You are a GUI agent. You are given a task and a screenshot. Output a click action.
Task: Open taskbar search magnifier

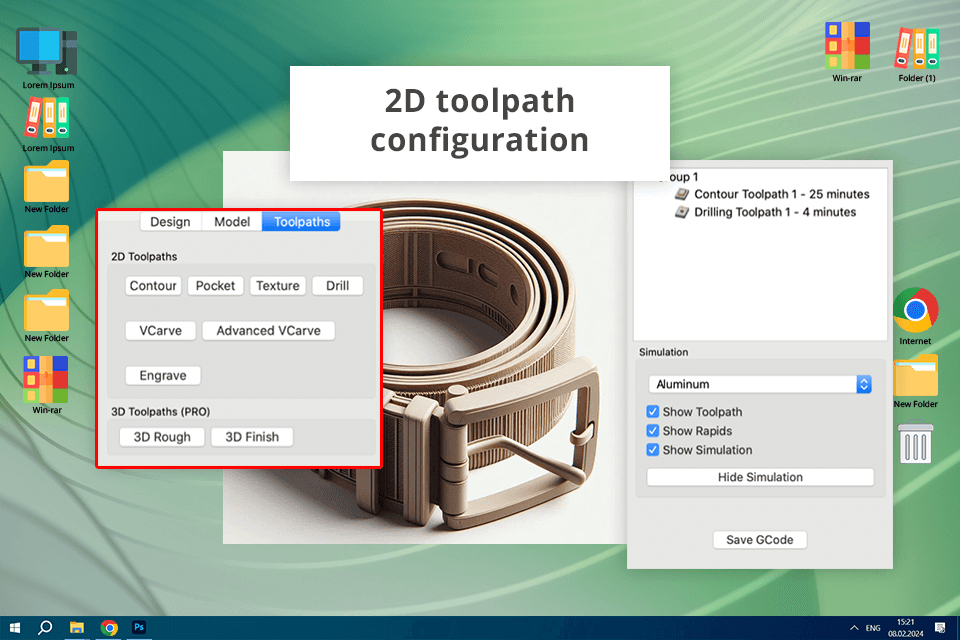[x=45, y=628]
